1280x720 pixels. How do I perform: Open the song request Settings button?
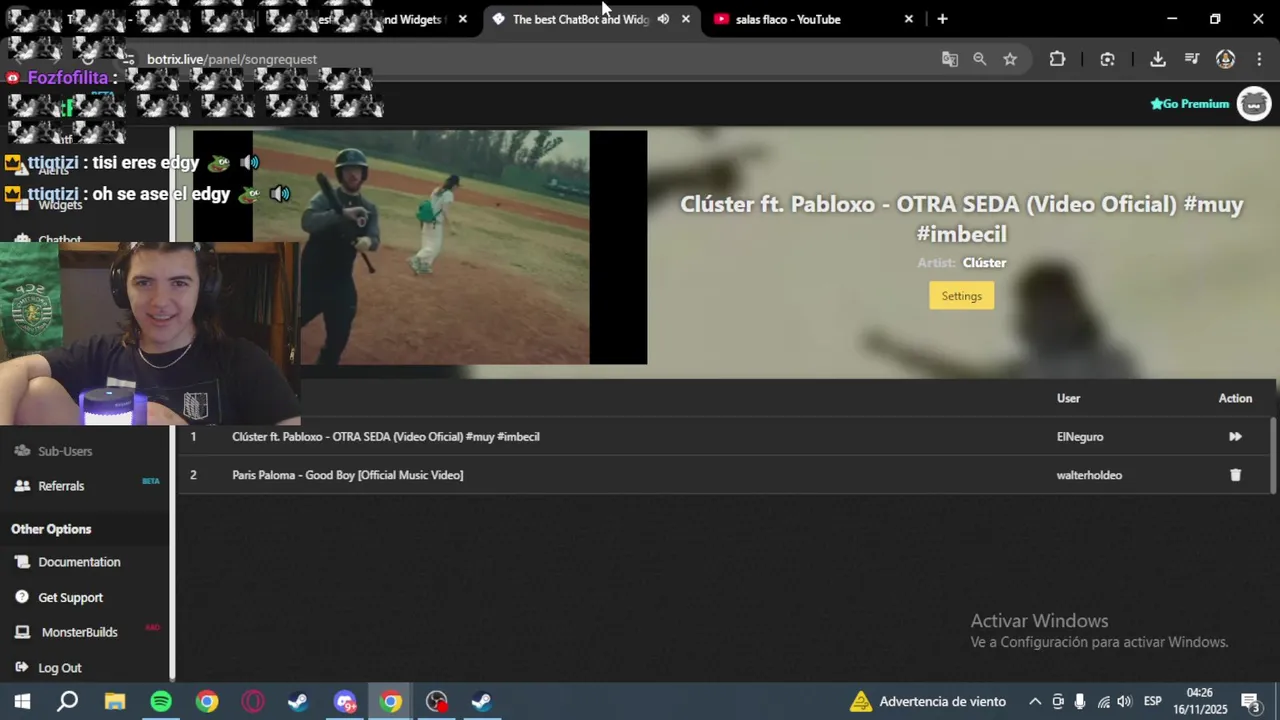click(961, 296)
